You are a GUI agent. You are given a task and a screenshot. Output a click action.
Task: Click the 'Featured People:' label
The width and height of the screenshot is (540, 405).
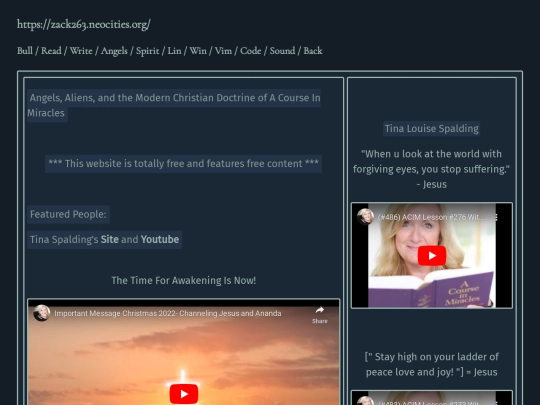point(68,214)
